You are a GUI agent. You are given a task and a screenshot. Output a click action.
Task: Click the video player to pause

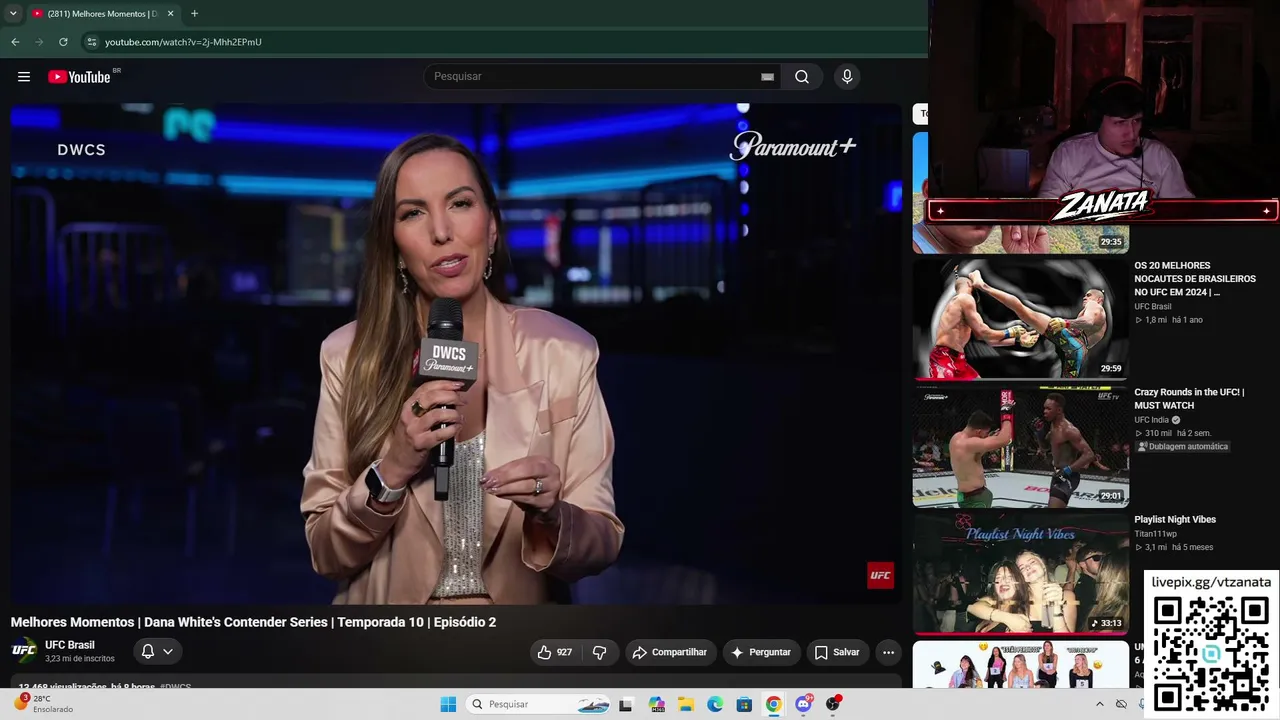point(456,353)
